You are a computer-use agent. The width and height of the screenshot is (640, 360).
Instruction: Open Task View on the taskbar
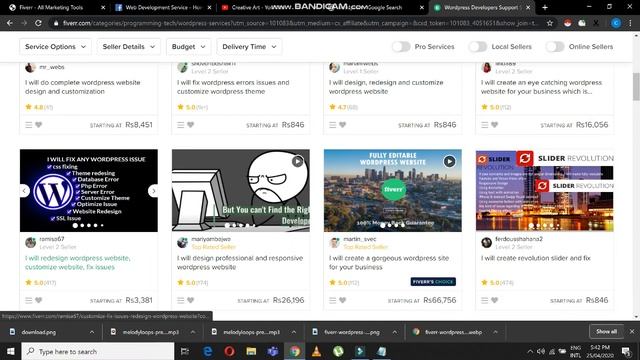[x=184, y=351]
